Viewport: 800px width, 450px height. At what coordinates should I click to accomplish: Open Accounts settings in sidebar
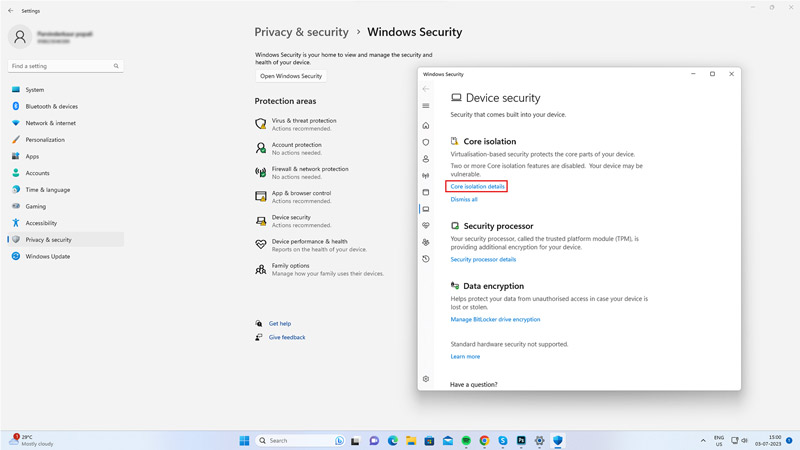coord(65,173)
